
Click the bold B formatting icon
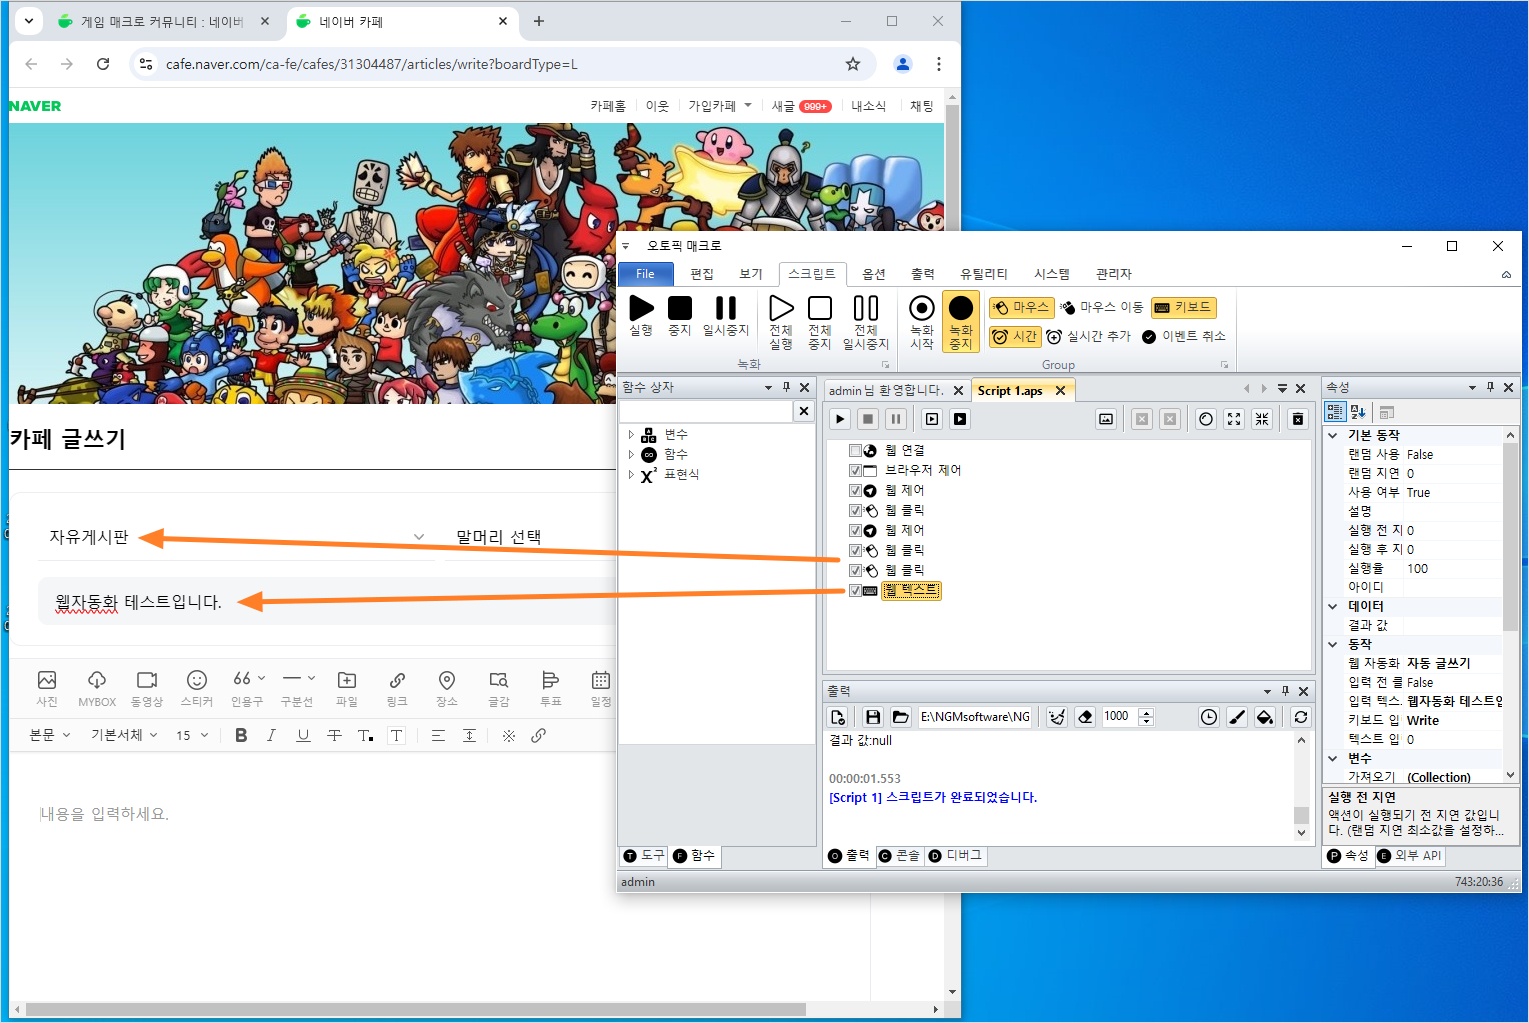pos(241,735)
